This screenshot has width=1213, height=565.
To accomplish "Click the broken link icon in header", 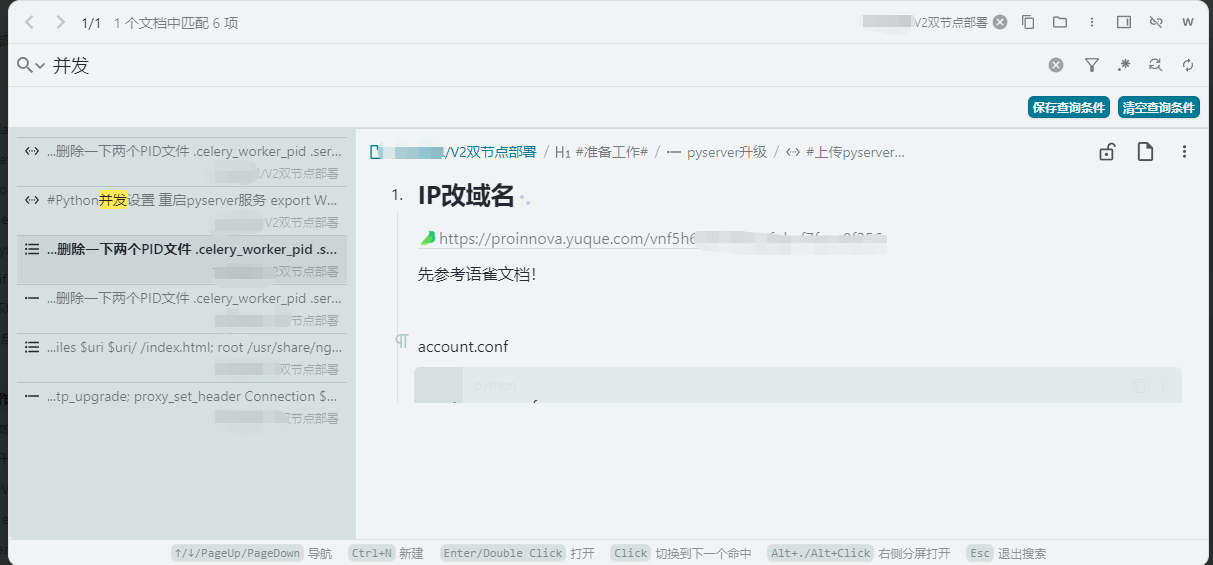I will pyautogui.click(x=1156, y=22).
